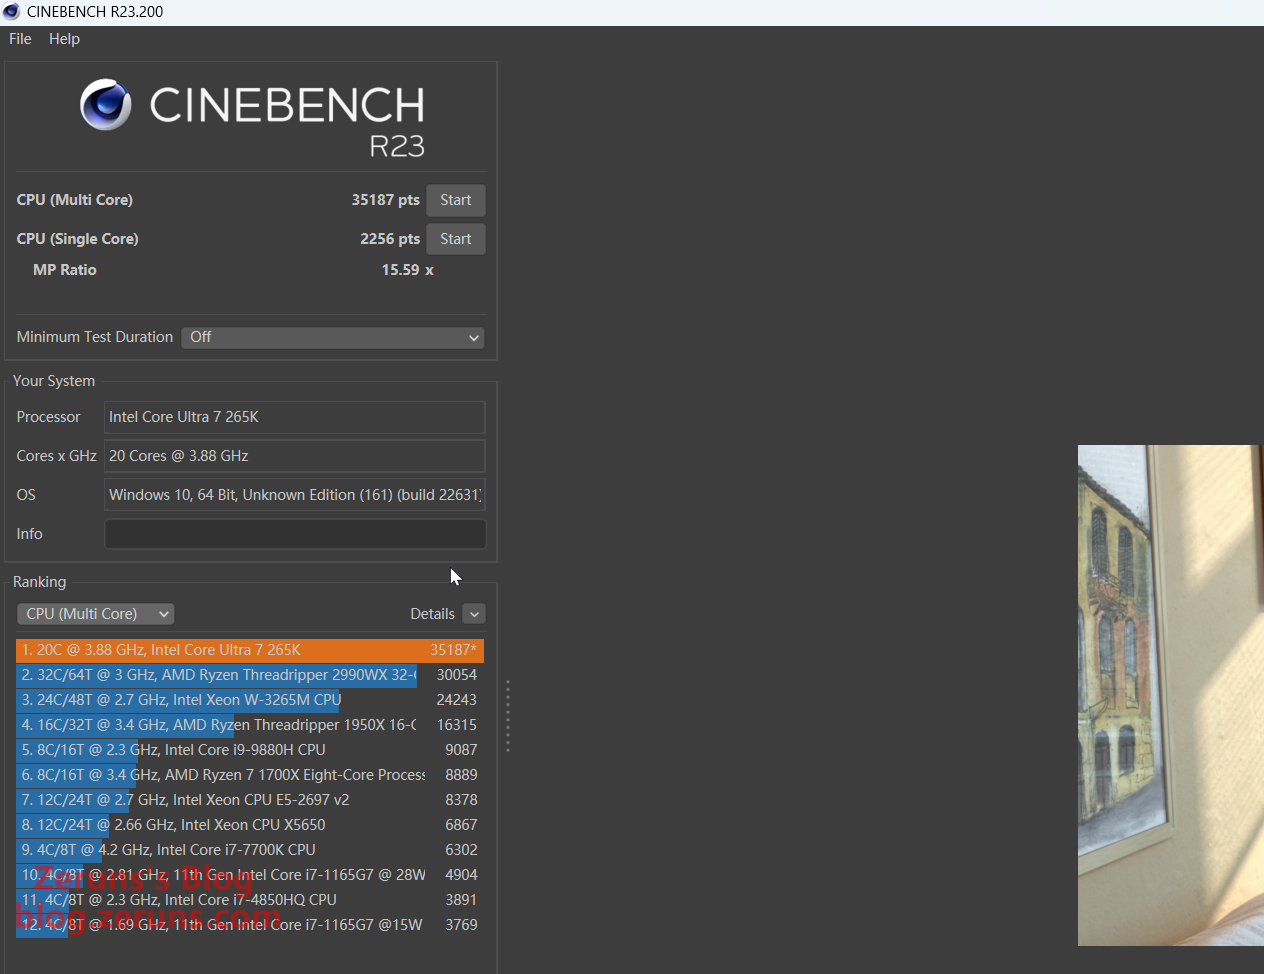Open the File menu
Screen dimensions: 1264x974
20,39
